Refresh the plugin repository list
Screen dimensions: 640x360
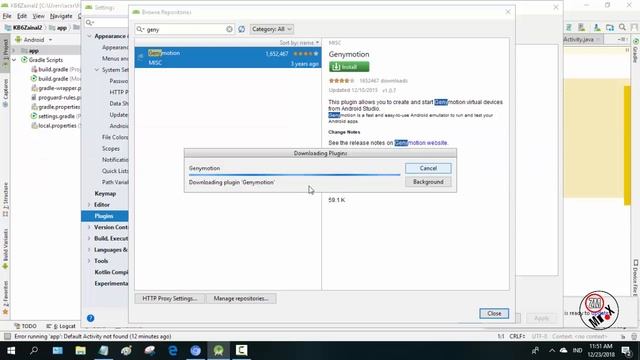[242, 29]
